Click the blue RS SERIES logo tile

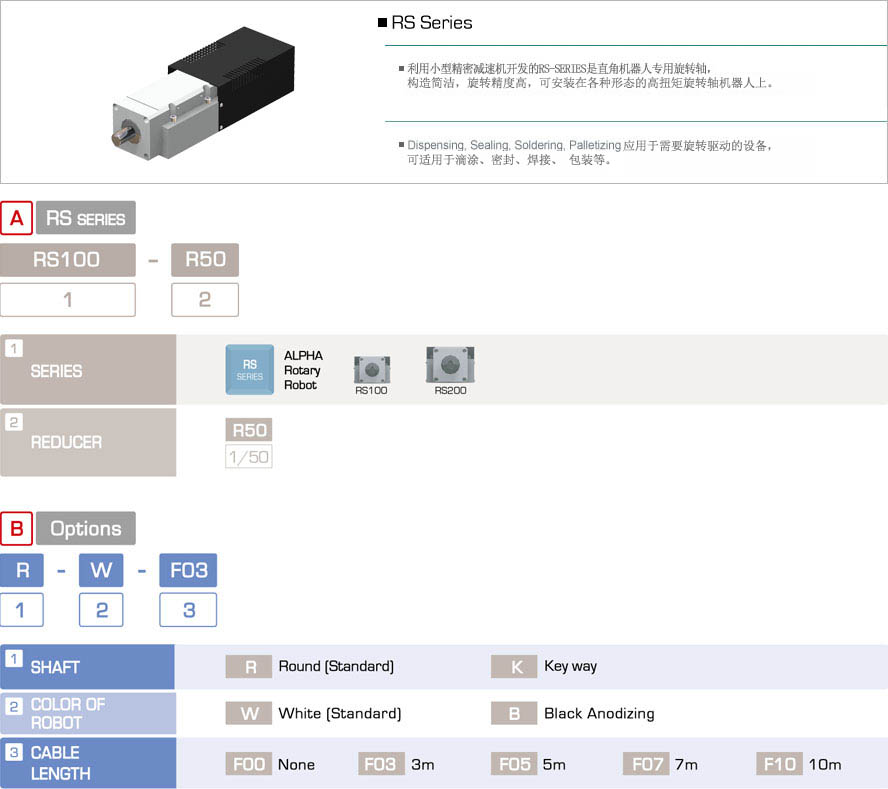point(250,369)
